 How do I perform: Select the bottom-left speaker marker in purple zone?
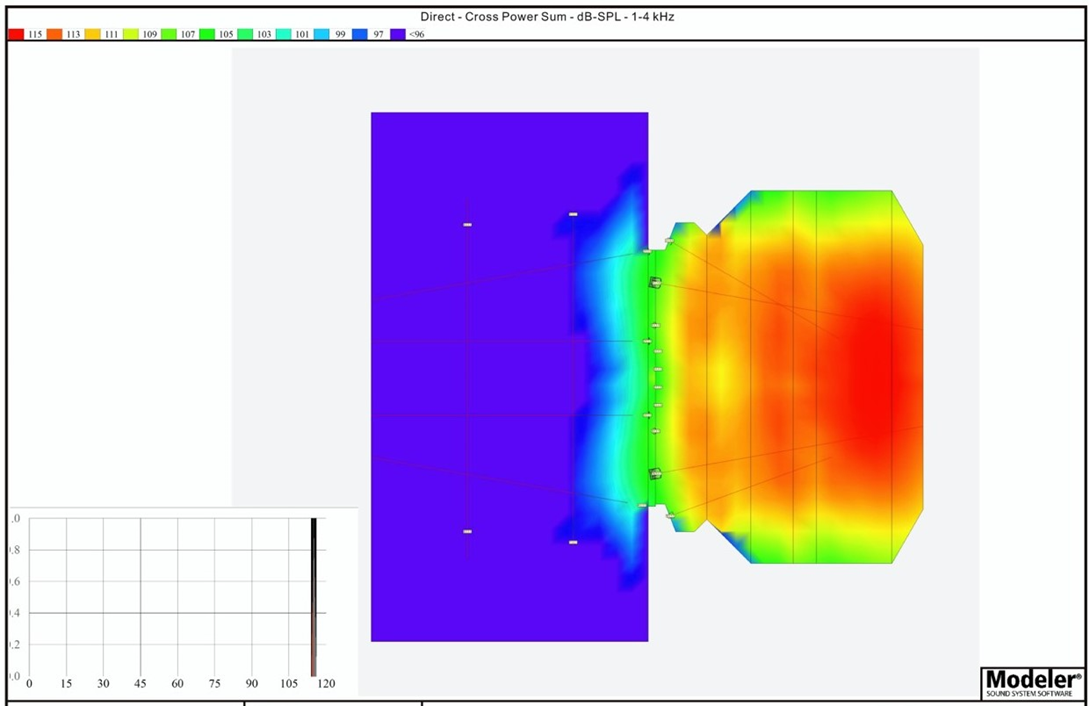click(x=467, y=532)
